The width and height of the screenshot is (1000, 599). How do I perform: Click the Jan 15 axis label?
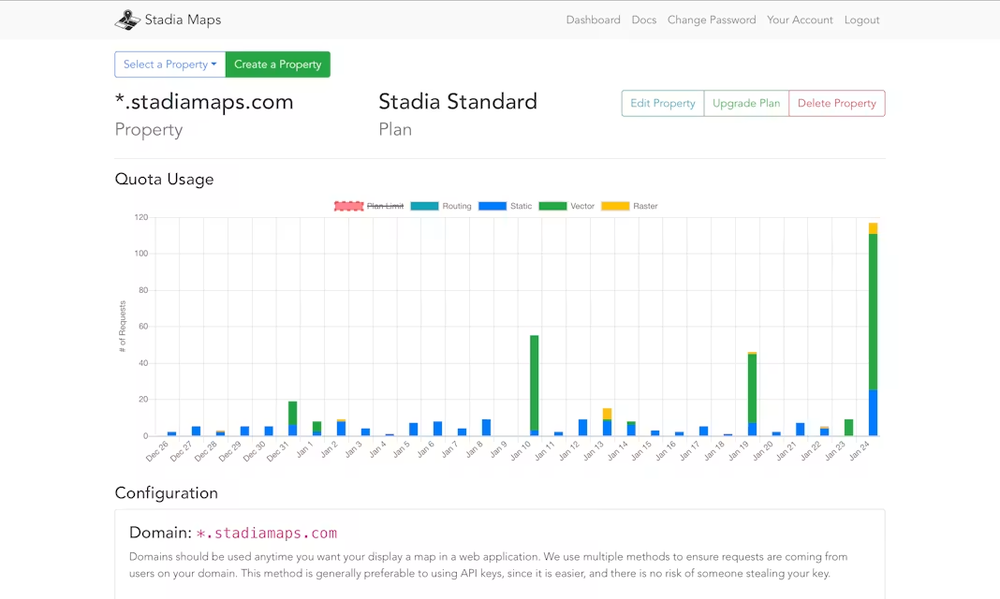[642, 451]
